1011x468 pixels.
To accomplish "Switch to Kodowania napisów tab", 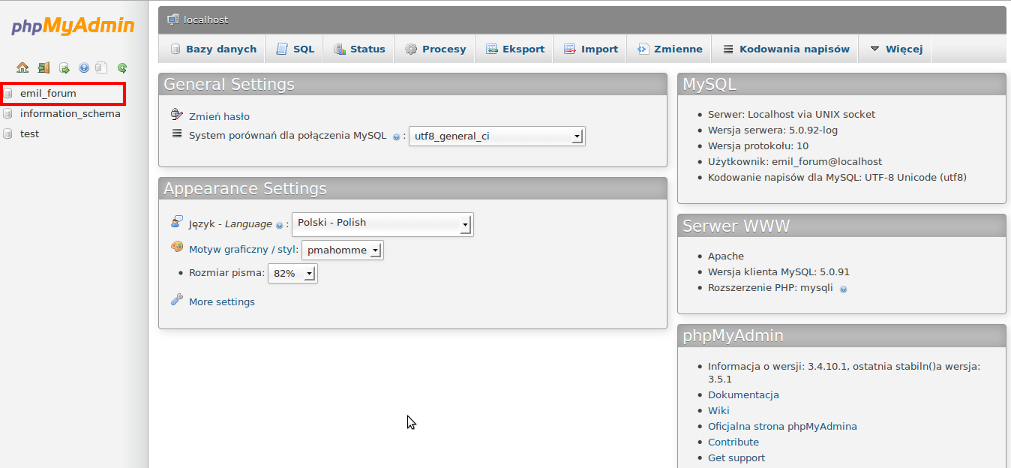I will pyautogui.click(x=786, y=49).
